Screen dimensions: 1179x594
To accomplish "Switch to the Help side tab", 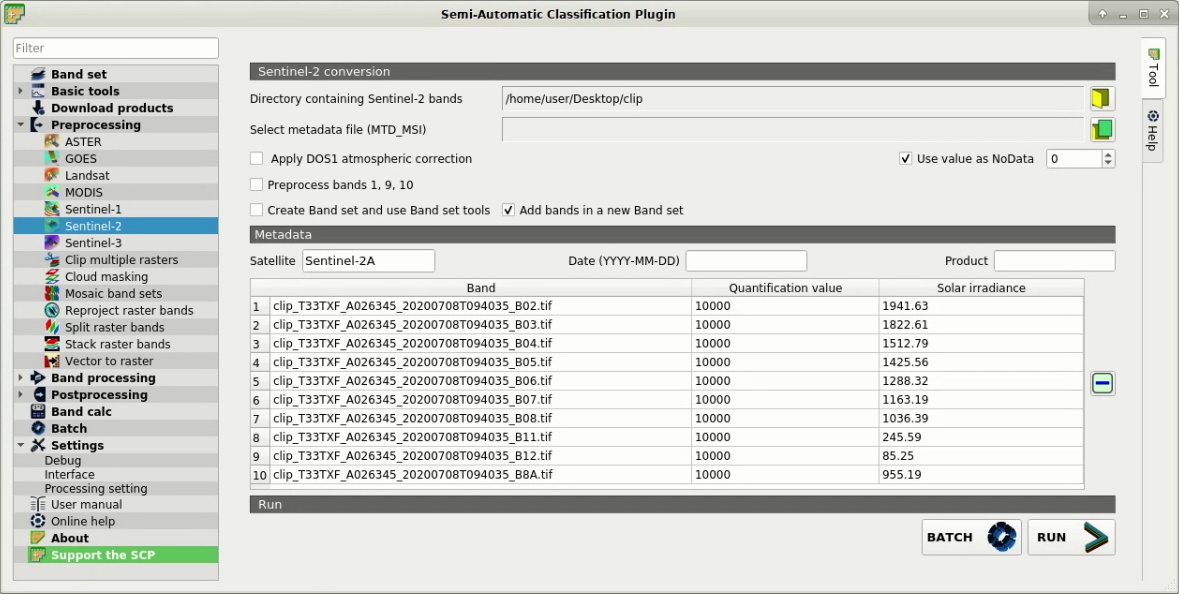I will [1153, 129].
